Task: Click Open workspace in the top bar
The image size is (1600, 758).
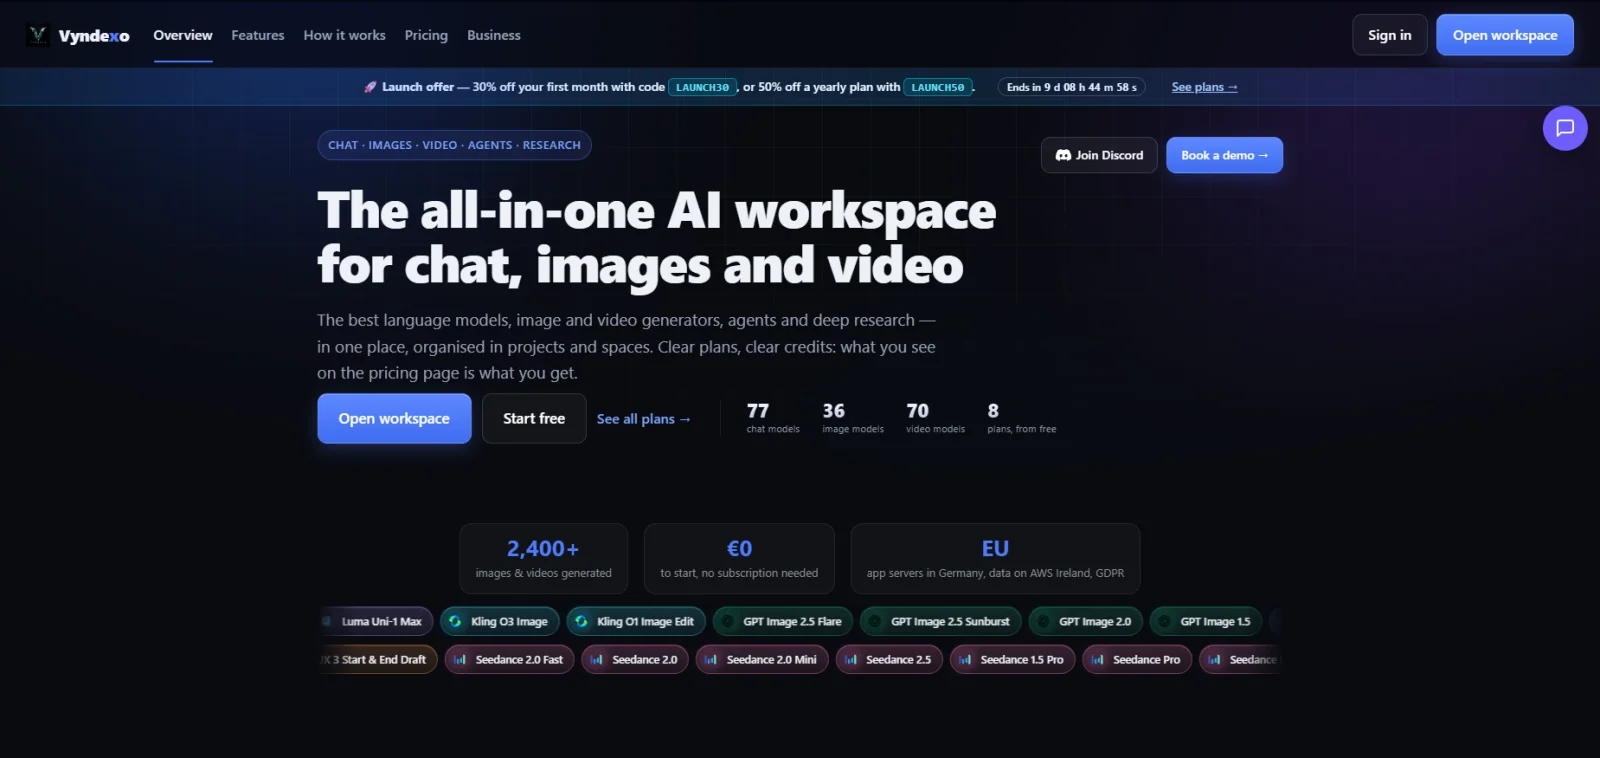Action: pyautogui.click(x=1505, y=35)
